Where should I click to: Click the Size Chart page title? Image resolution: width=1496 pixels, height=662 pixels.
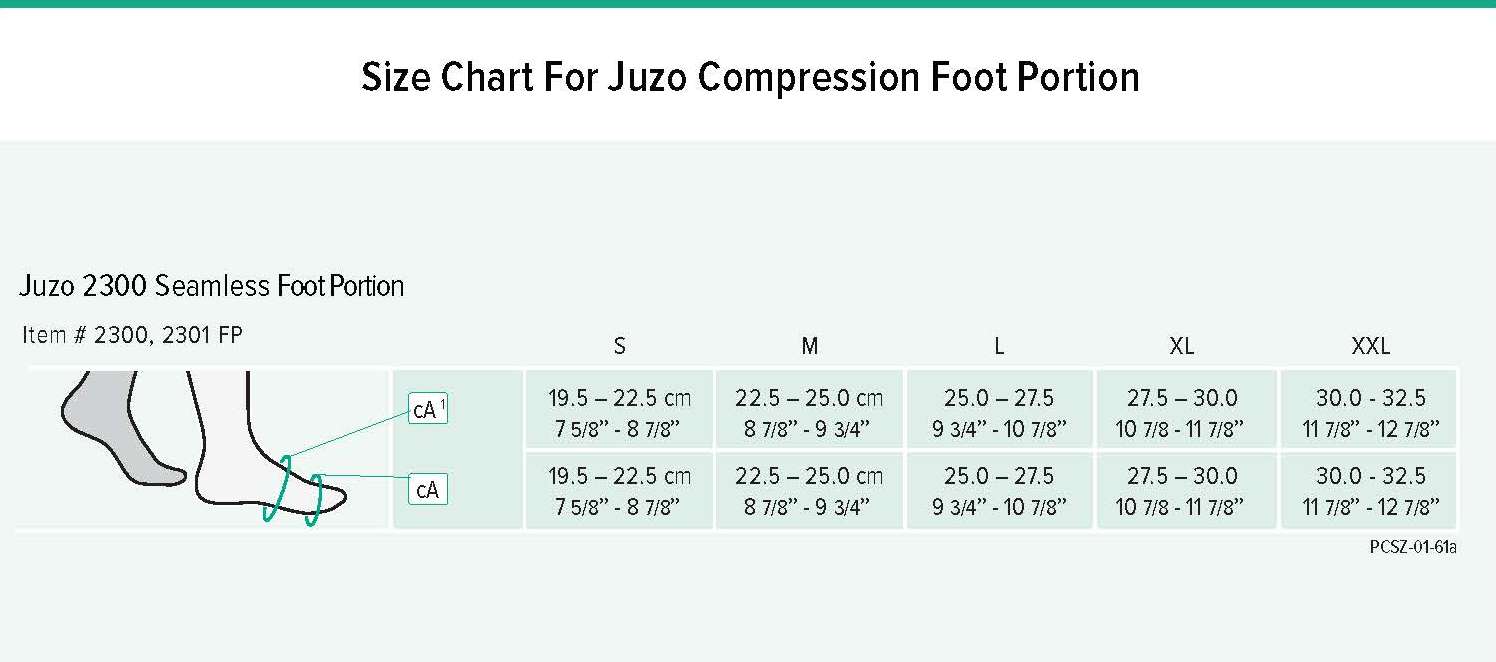(750, 77)
